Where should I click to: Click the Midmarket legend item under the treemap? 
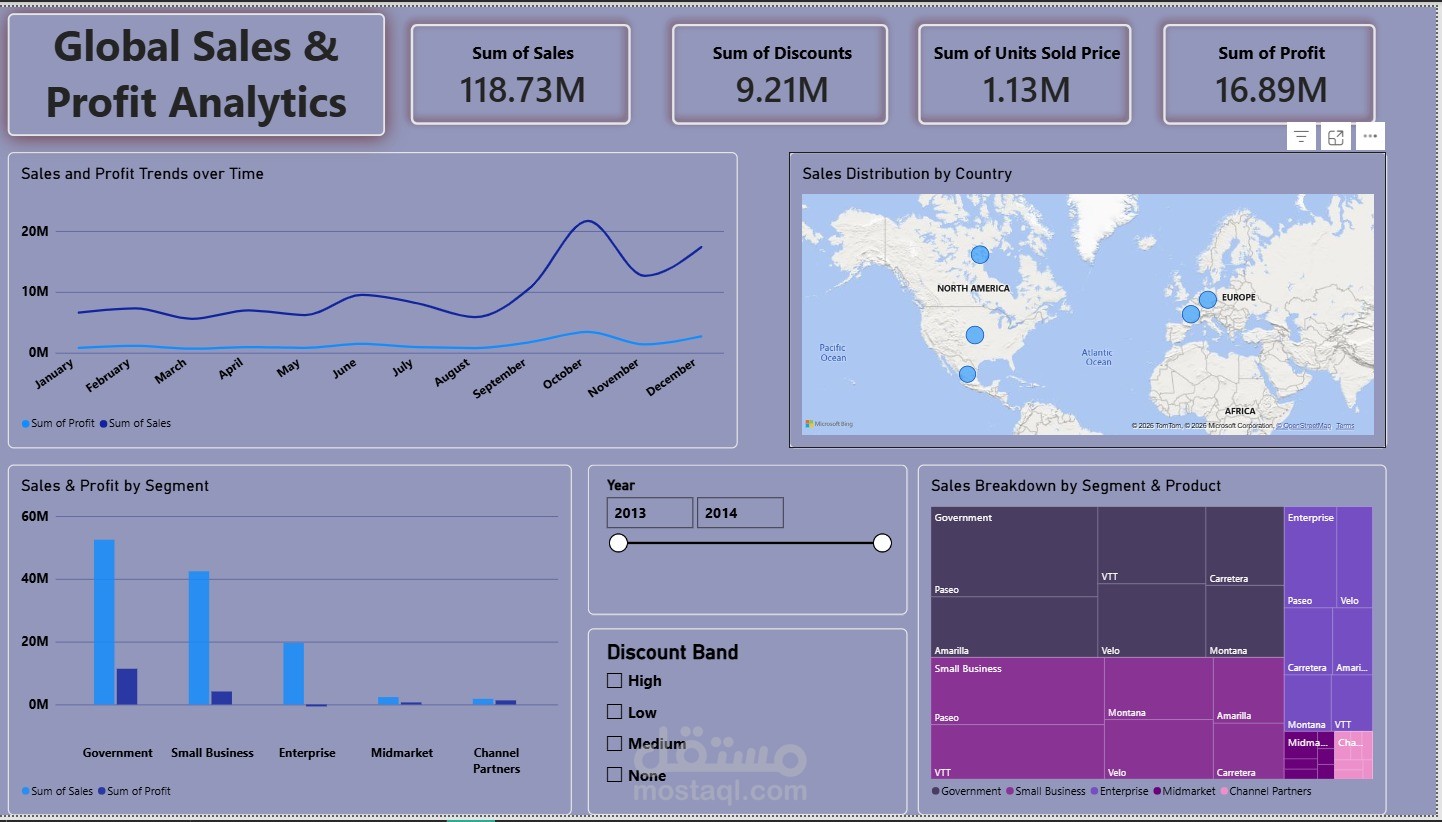tap(1184, 791)
